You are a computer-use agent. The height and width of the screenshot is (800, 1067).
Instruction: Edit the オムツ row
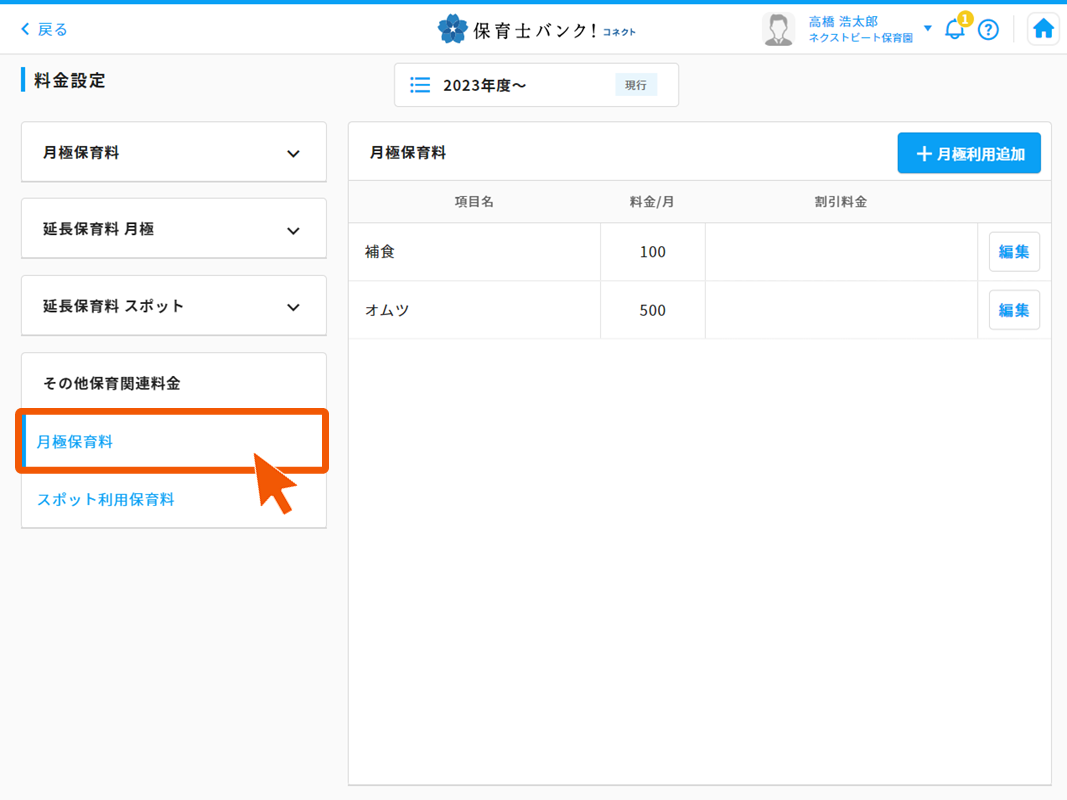pyautogui.click(x=1014, y=310)
